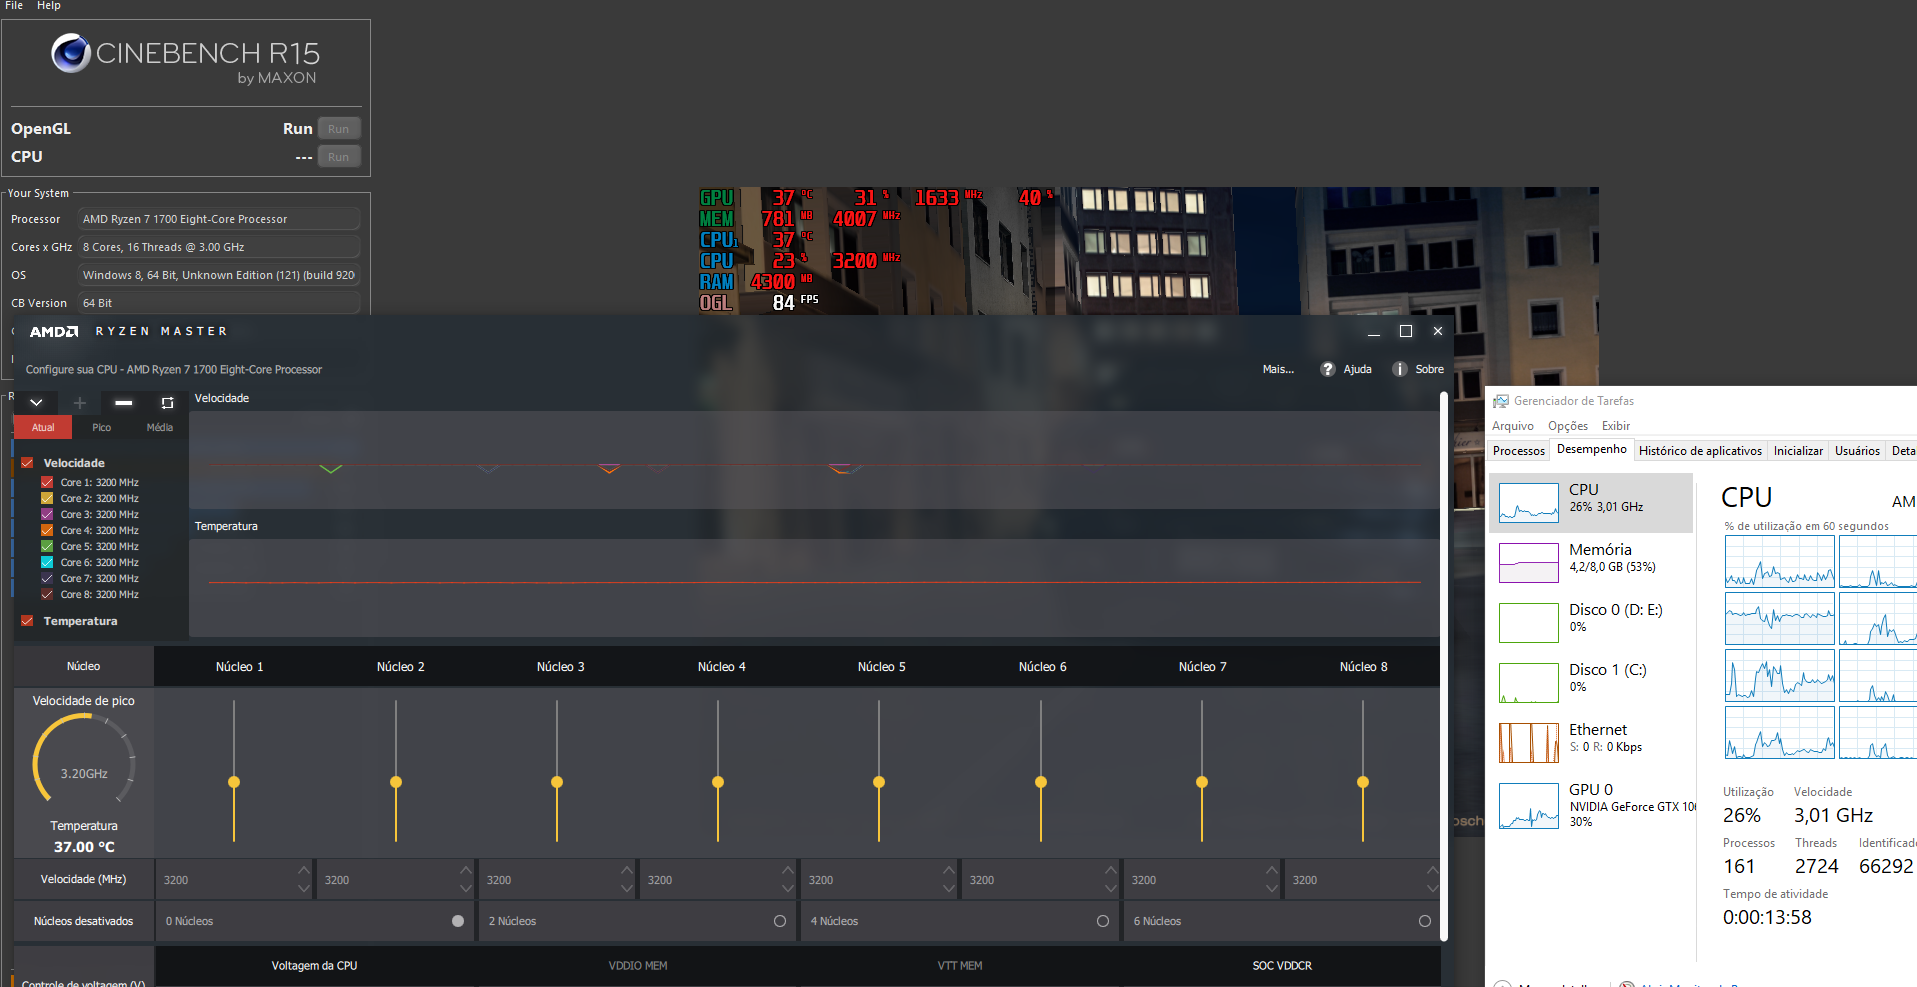The image size is (1917, 987).
Task: Select the Atual tab
Action: pyautogui.click(x=43, y=427)
